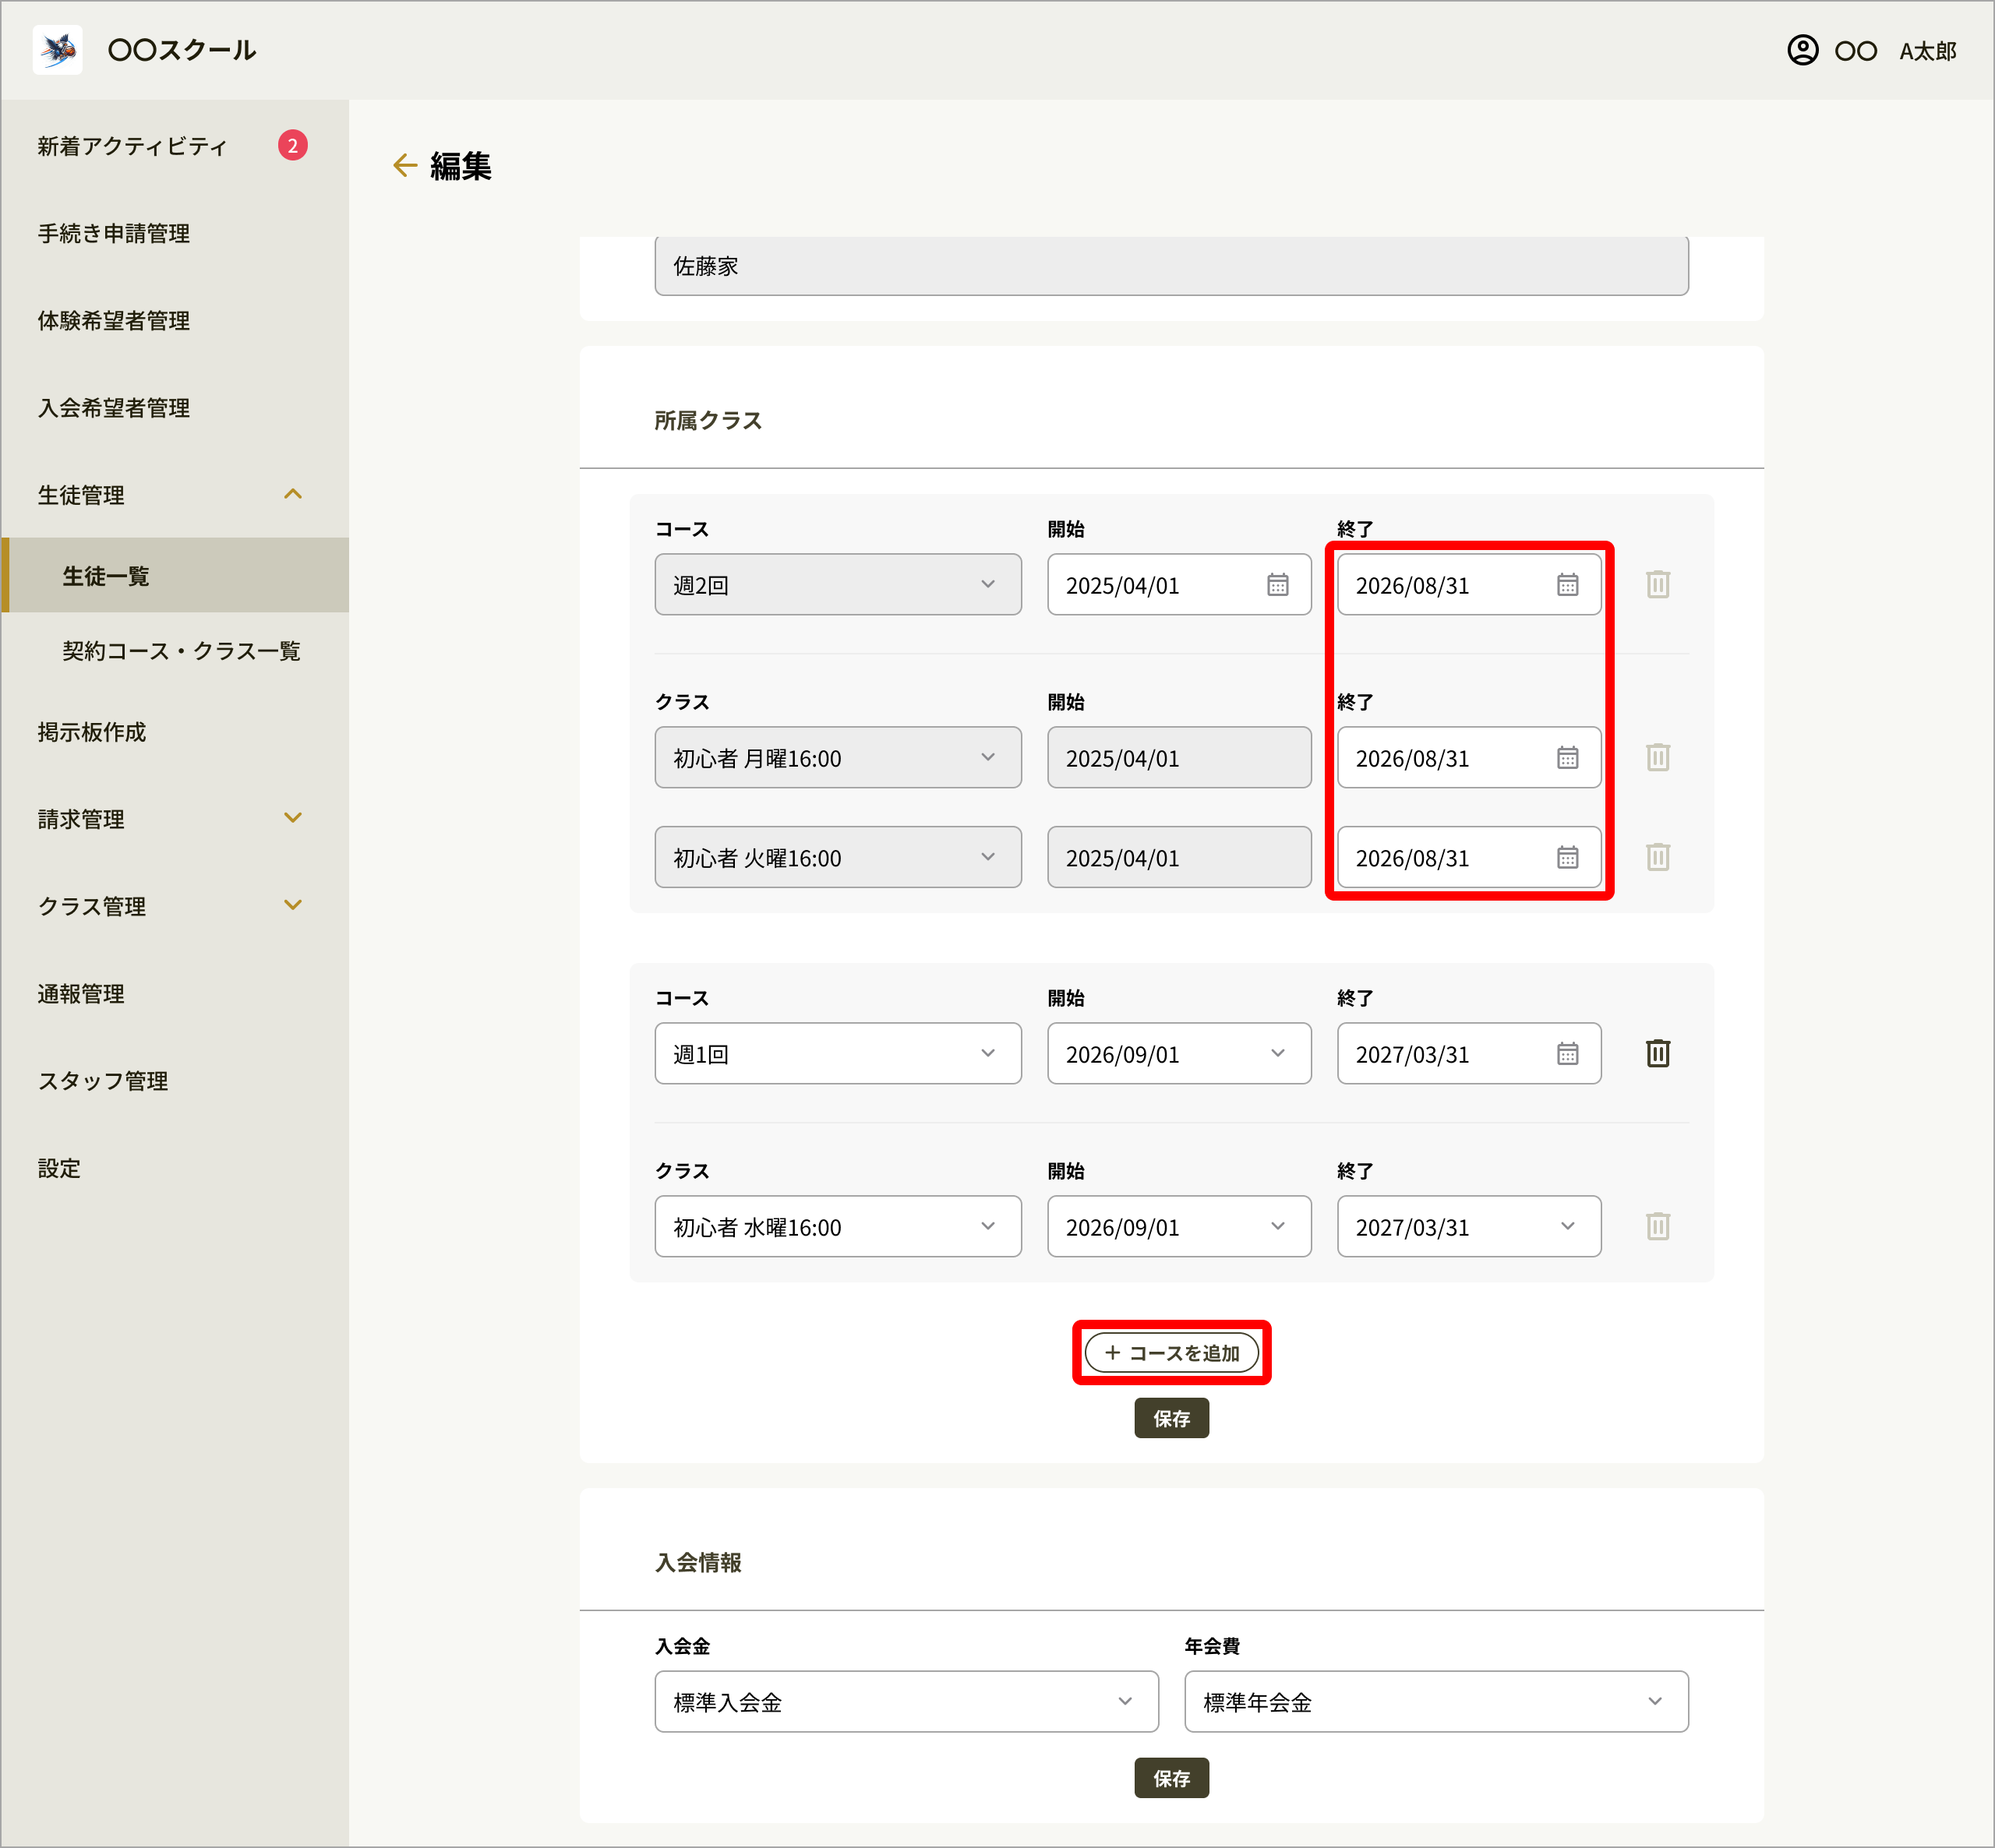1995x1848 pixels.
Task: Open 水曜16:00 class start date dropdown
Action: [x=1178, y=1226]
